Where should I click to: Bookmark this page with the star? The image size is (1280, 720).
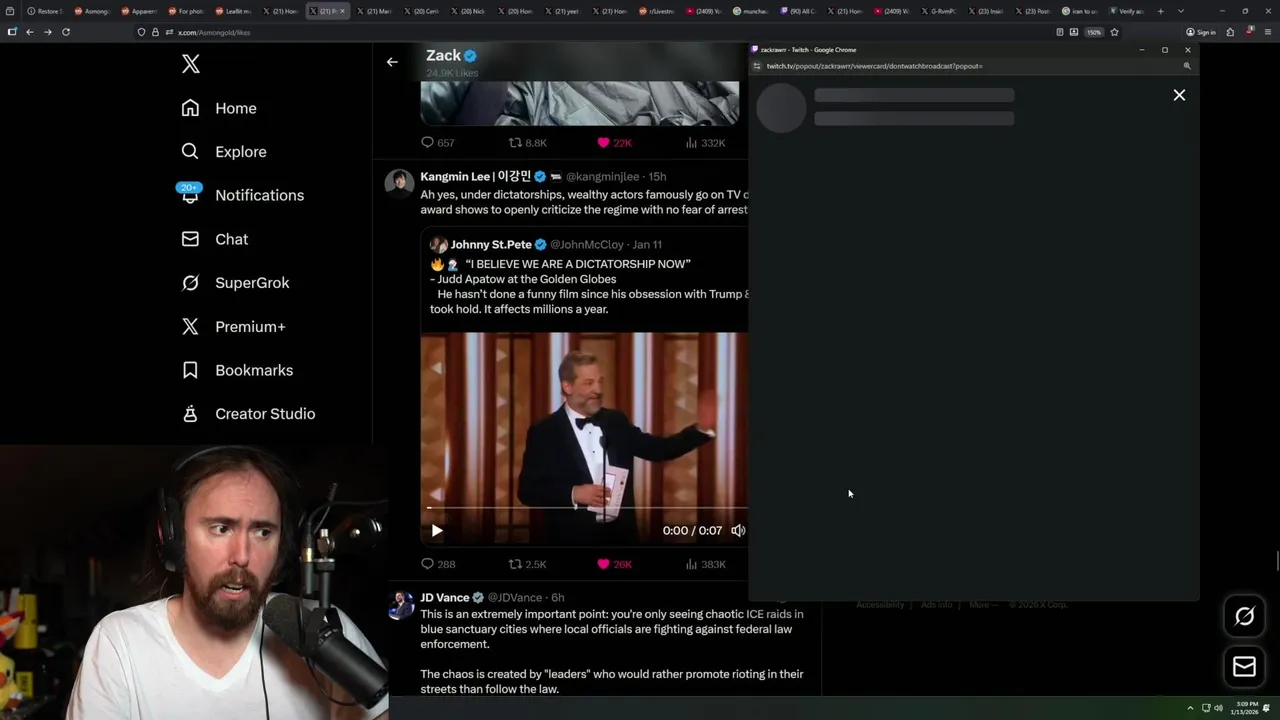pos(1114,32)
